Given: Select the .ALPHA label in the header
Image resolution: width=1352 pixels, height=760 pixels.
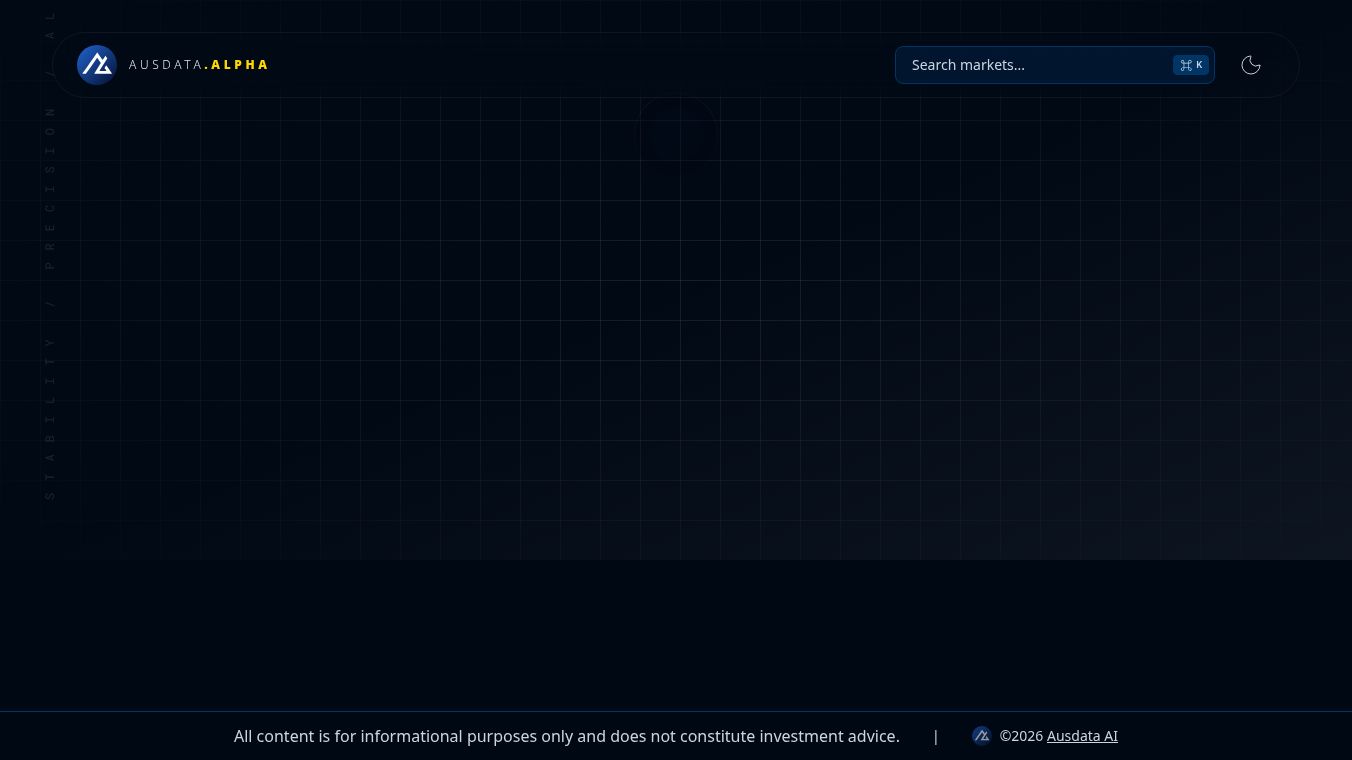Looking at the screenshot, I should (x=237, y=64).
